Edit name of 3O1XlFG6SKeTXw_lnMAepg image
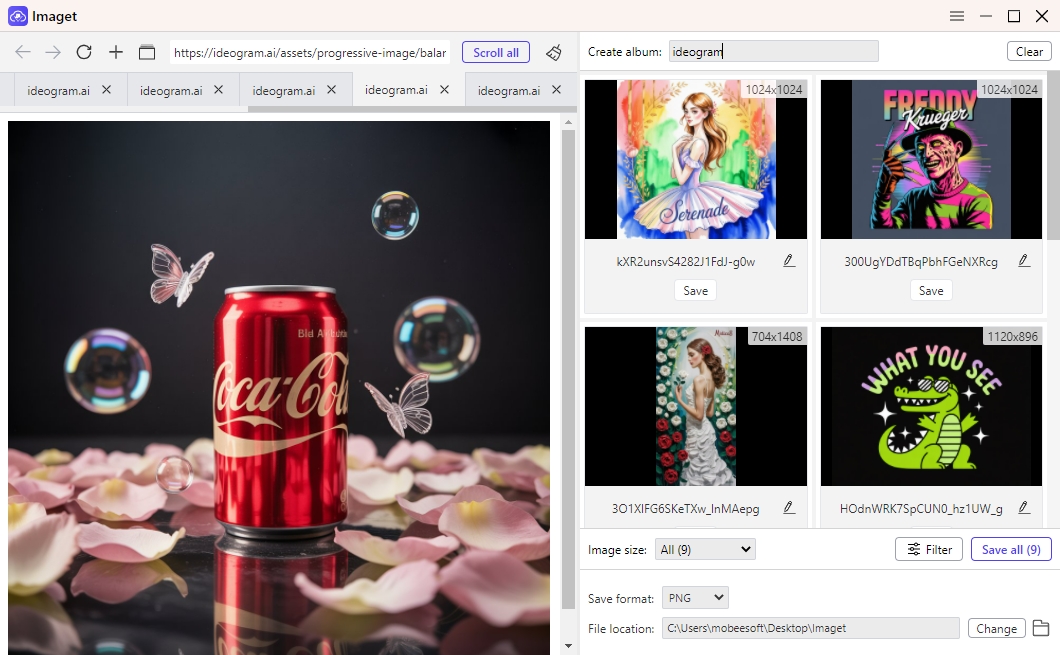Viewport: 1060px width, 655px height. (x=789, y=508)
